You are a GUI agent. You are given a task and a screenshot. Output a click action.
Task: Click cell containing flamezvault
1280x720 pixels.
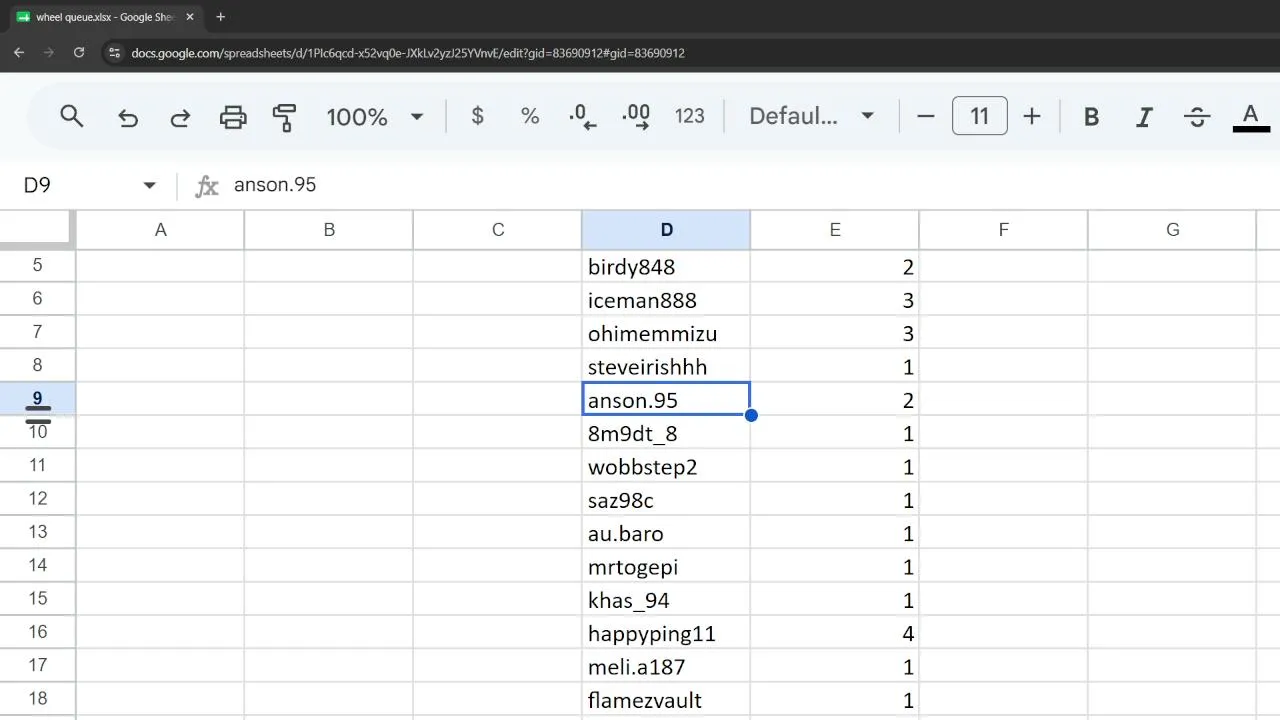tap(666, 700)
